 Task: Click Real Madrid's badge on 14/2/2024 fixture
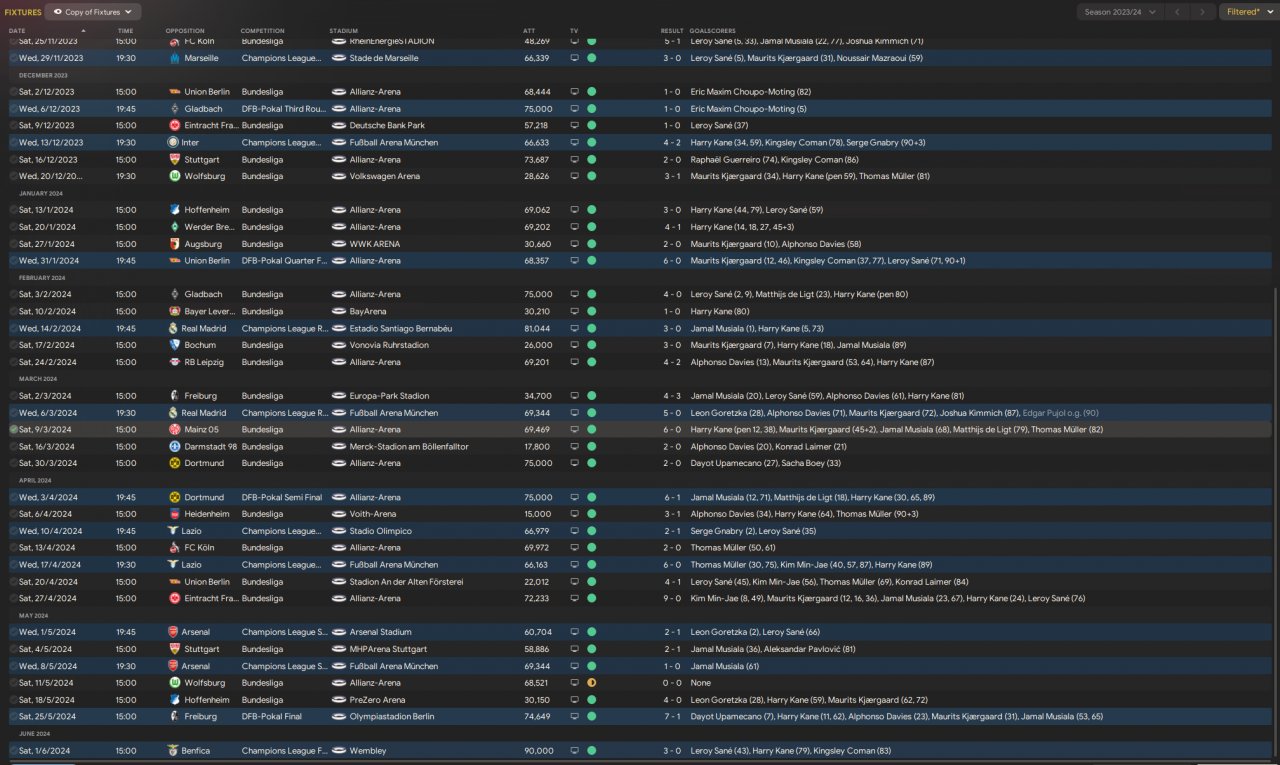tap(174, 328)
